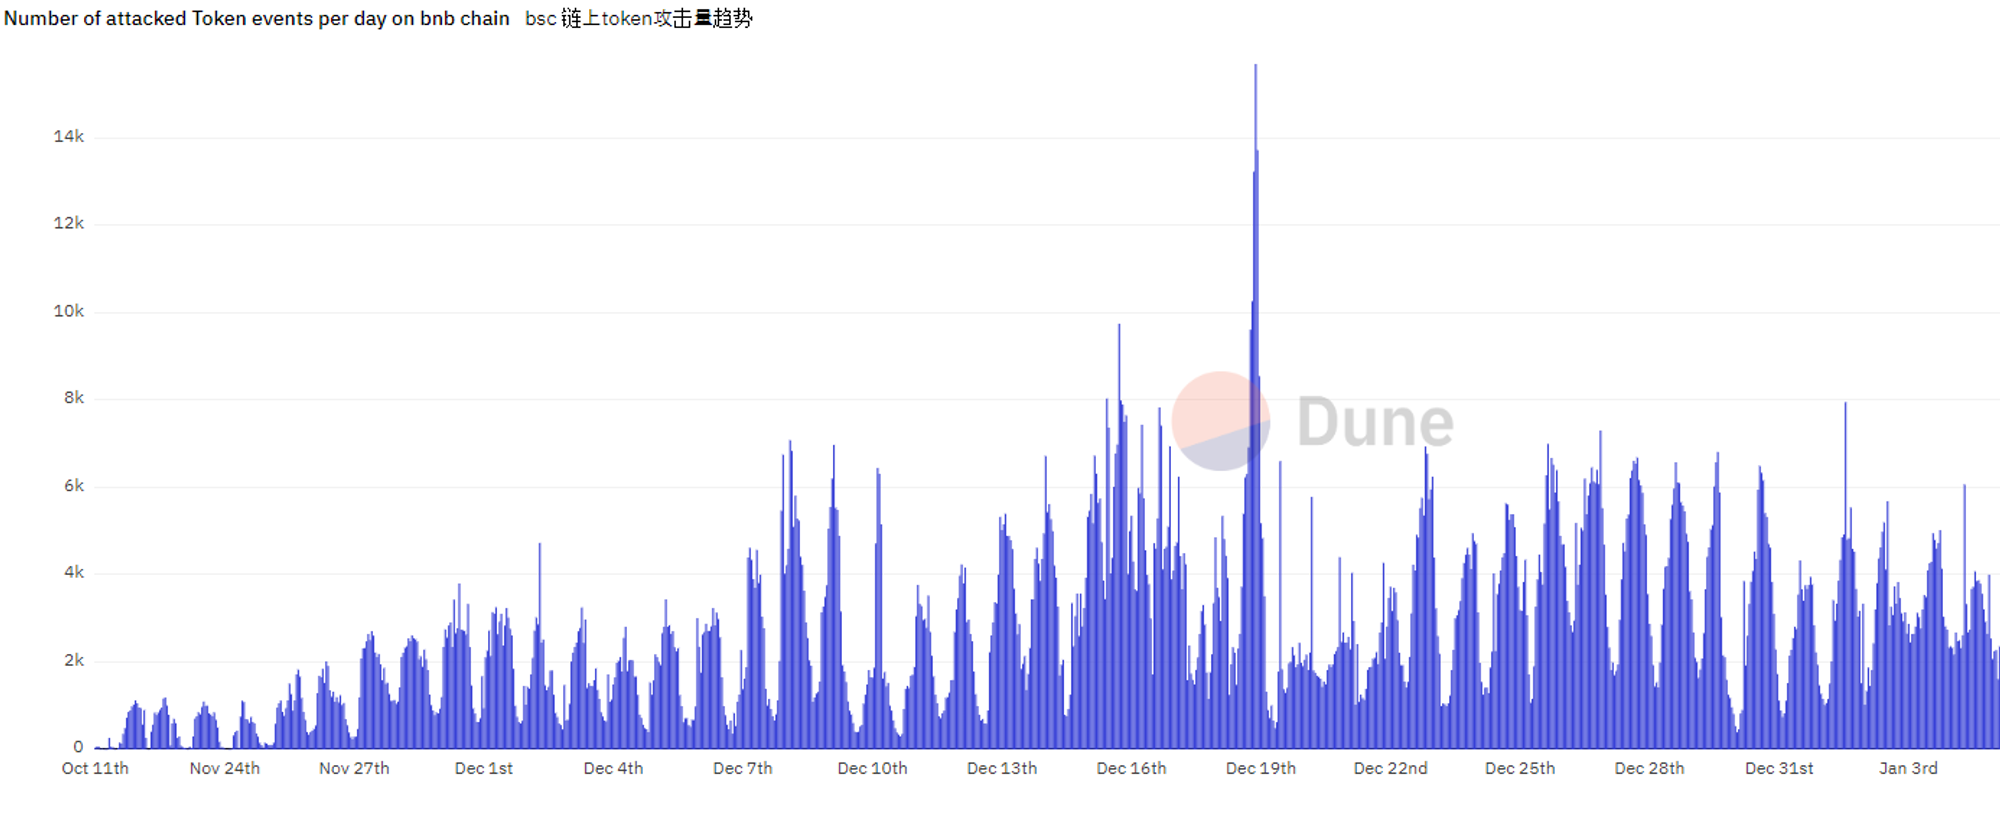
Task: Click the tallest spike bar above 14k near Dec 19th
Action: pyautogui.click(x=1256, y=405)
